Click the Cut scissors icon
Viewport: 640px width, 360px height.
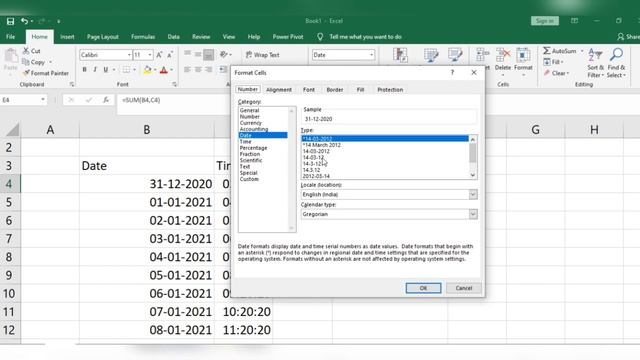pos(26,51)
